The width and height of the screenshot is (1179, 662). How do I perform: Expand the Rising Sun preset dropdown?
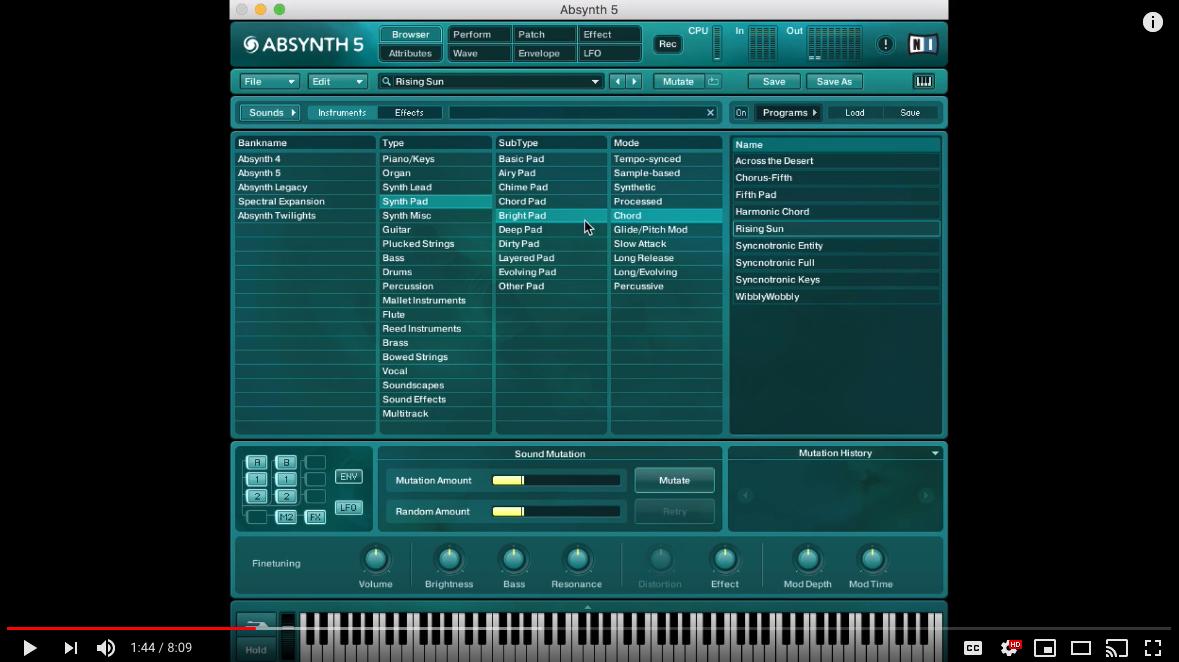coord(595,81)
